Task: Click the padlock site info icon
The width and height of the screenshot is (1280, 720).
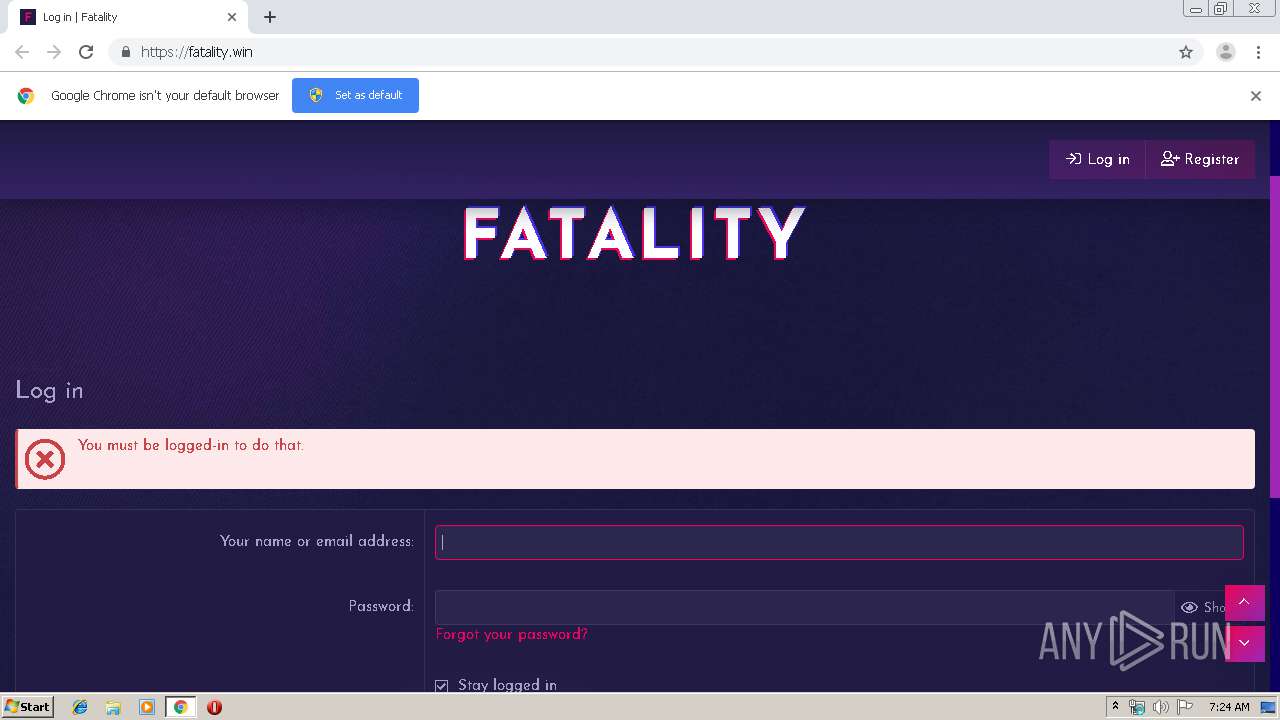Action: pos(125,52)
